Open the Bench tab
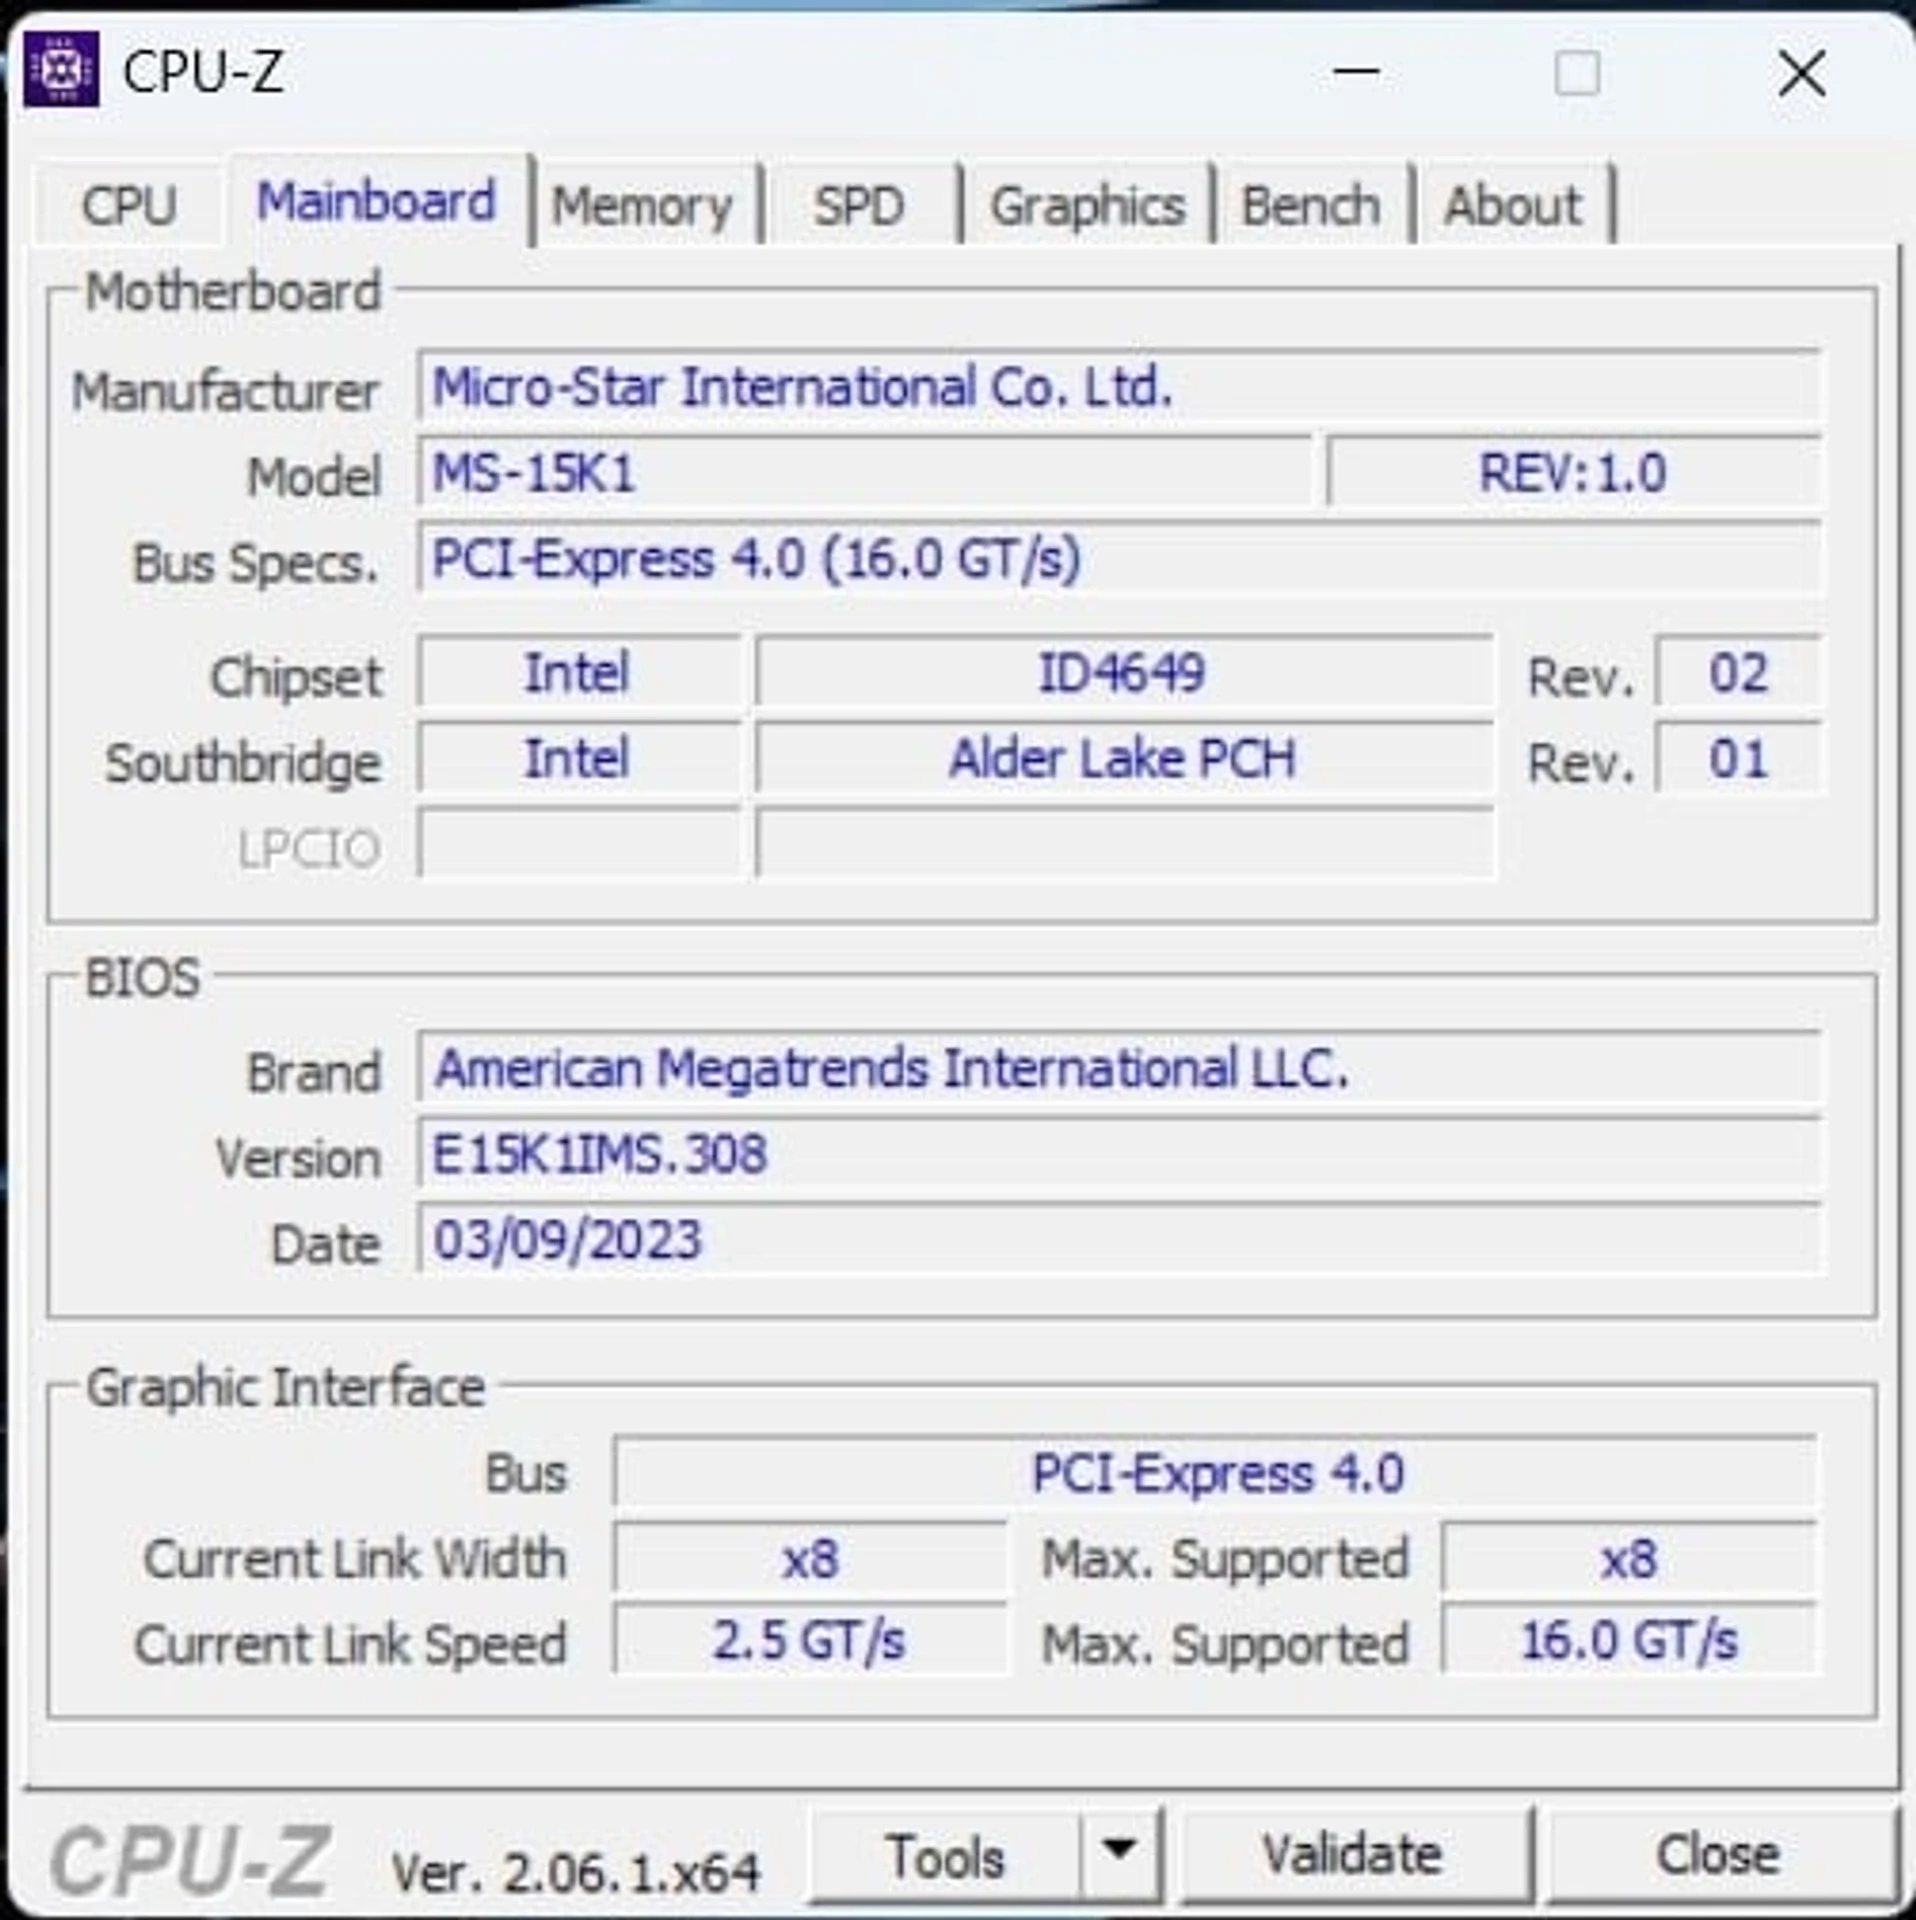This screenshot has height=1920, width=1916. click(1311, 206)
